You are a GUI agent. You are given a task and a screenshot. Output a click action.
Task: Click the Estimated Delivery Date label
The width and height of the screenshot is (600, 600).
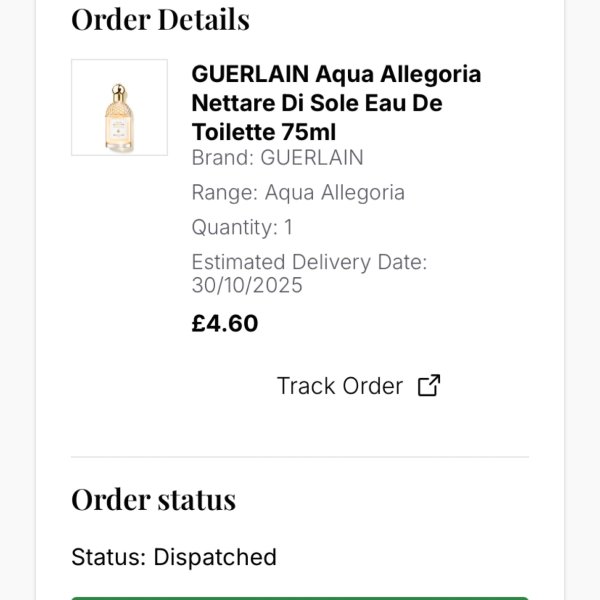pos(309,262)
